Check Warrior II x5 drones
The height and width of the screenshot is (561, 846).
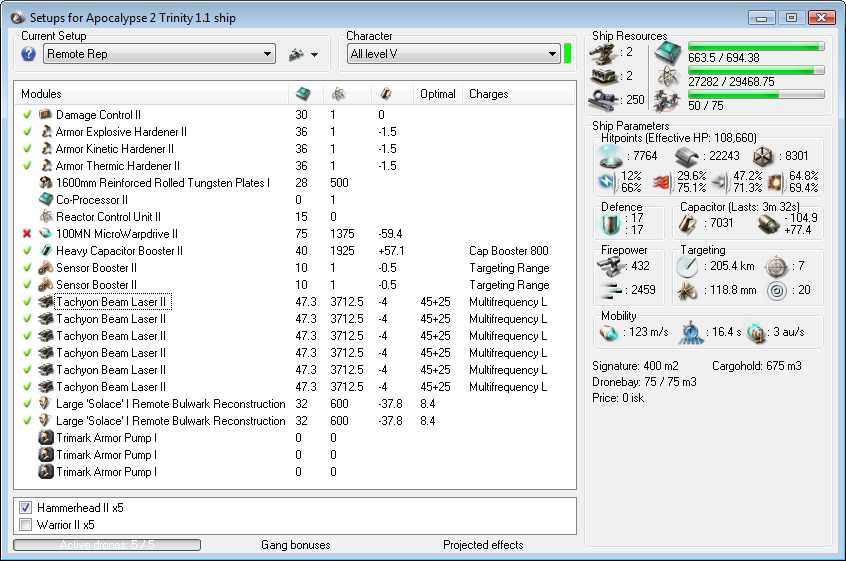(25, 525)
